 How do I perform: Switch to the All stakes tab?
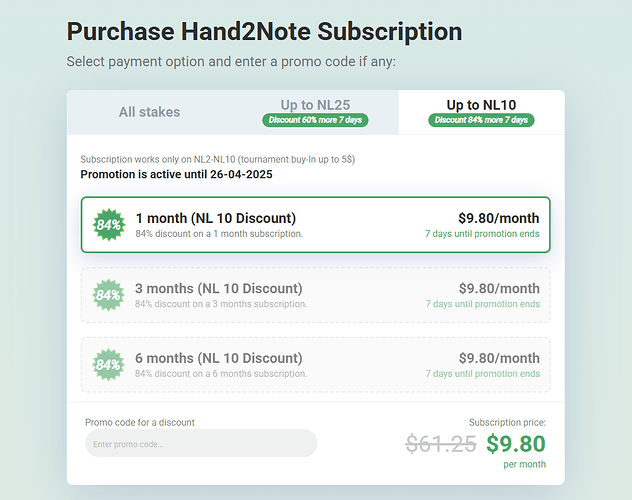(149, 112)
